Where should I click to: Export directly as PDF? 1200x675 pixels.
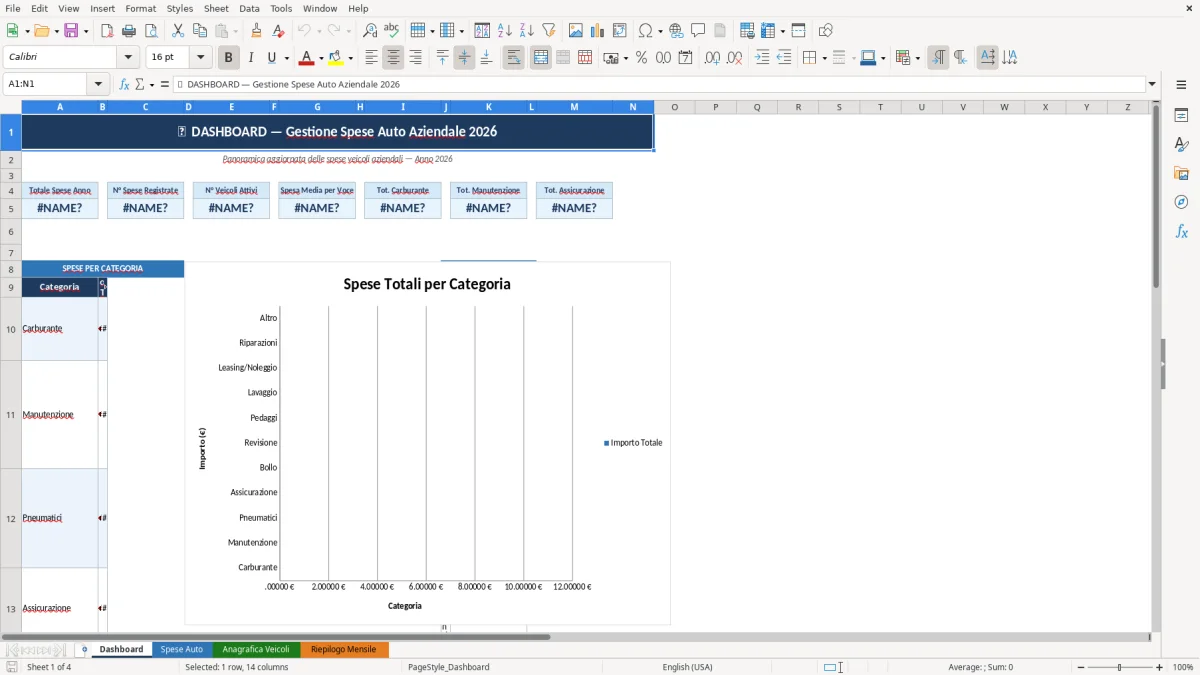[x=107, y=31]
